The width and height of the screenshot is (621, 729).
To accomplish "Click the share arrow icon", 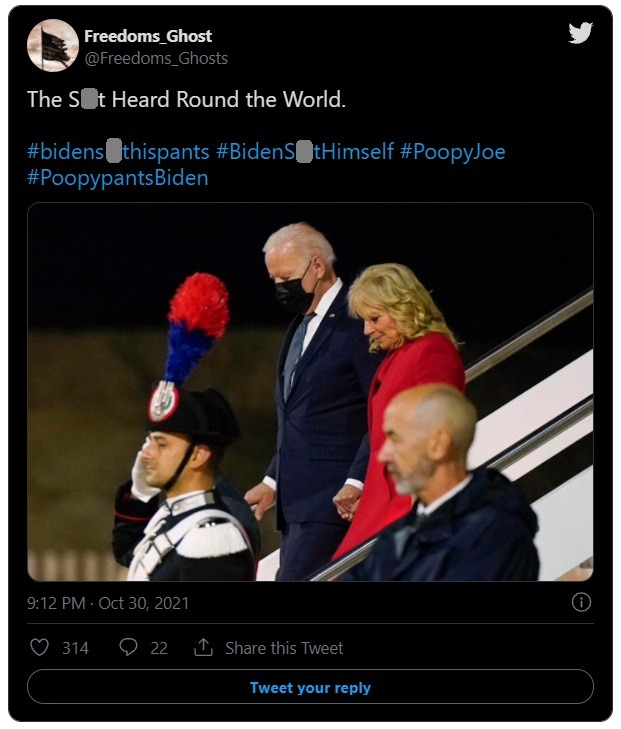I will tap(203, 648).
